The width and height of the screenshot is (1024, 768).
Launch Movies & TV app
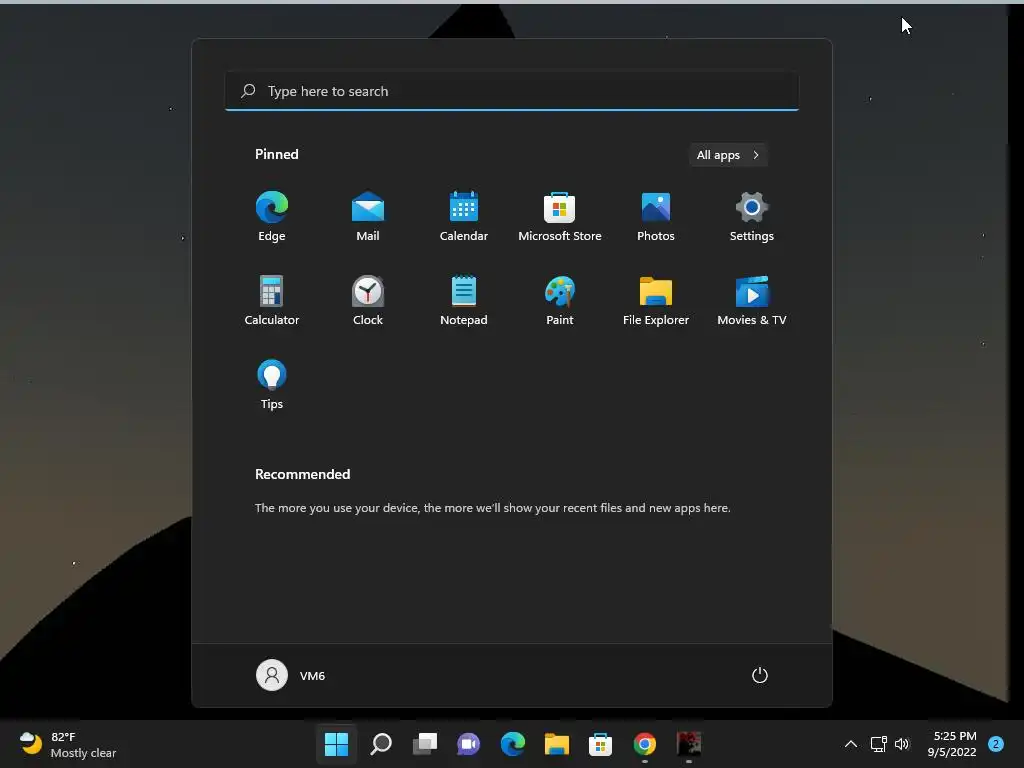(x=752, y=300)
